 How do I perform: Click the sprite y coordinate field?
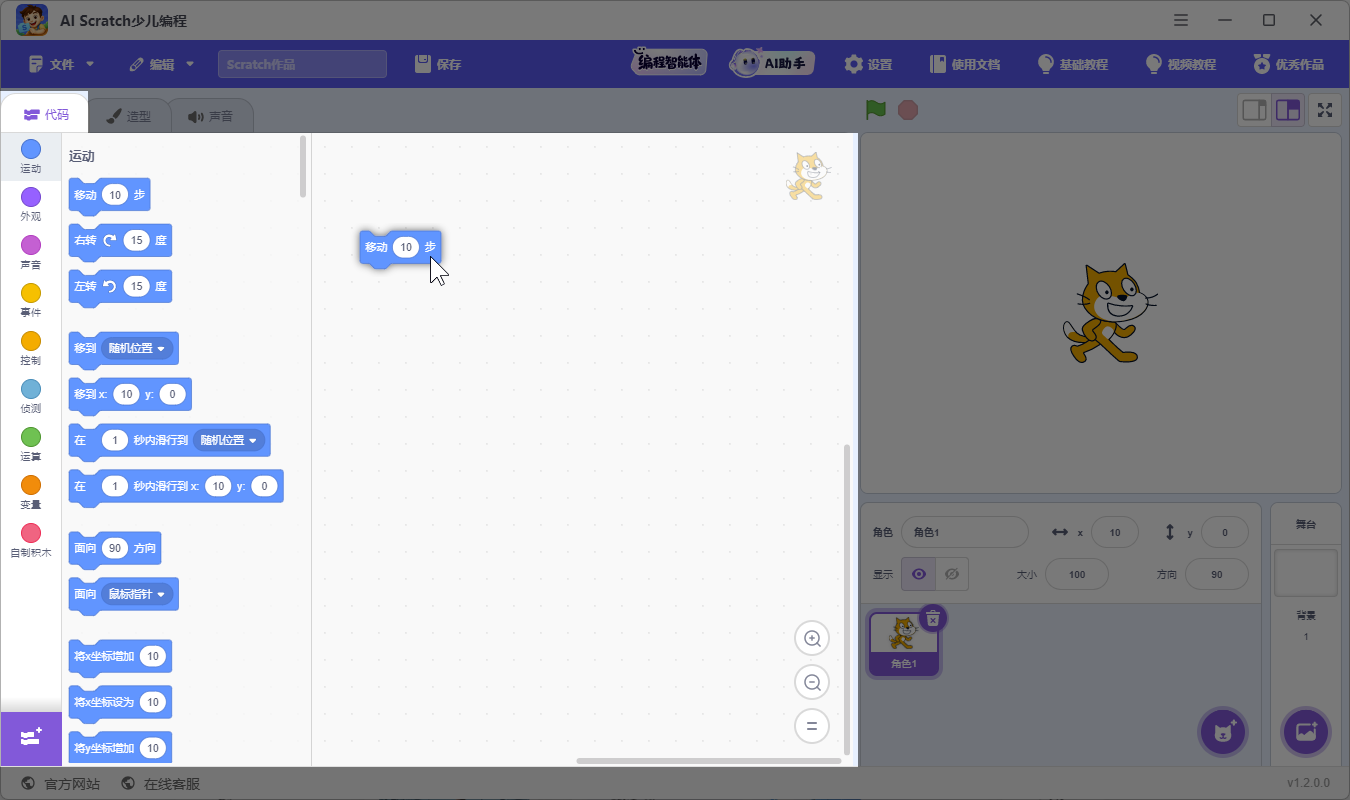click(1224, 533)
